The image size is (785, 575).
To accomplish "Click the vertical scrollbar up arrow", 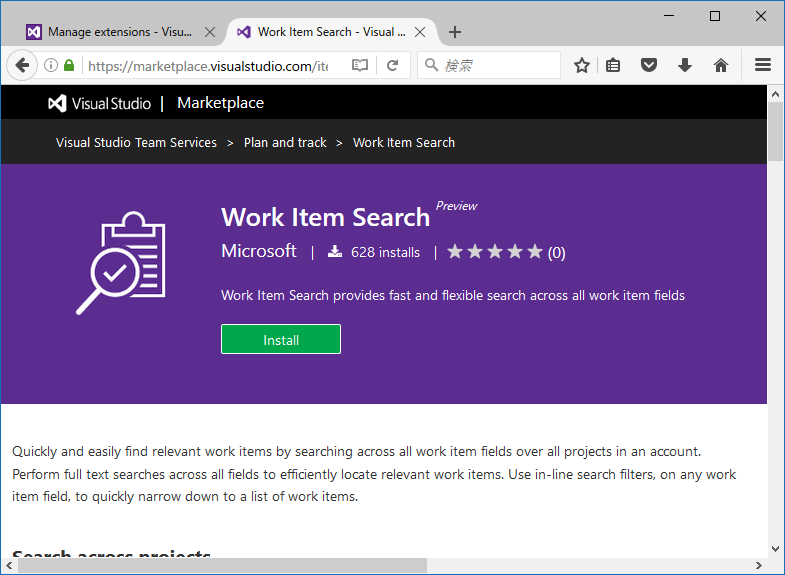I will [x=775, y=94].
